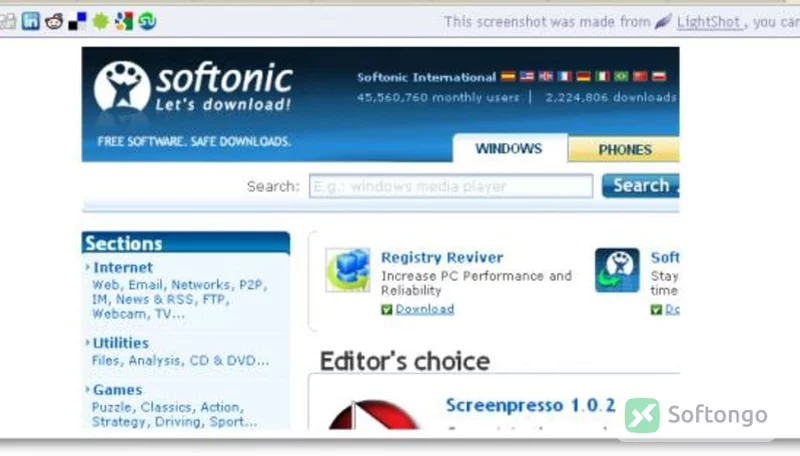The height and width of the screenshot is (456, 800).
Task: Select the Spanish flag
Action: click(508, 77)
